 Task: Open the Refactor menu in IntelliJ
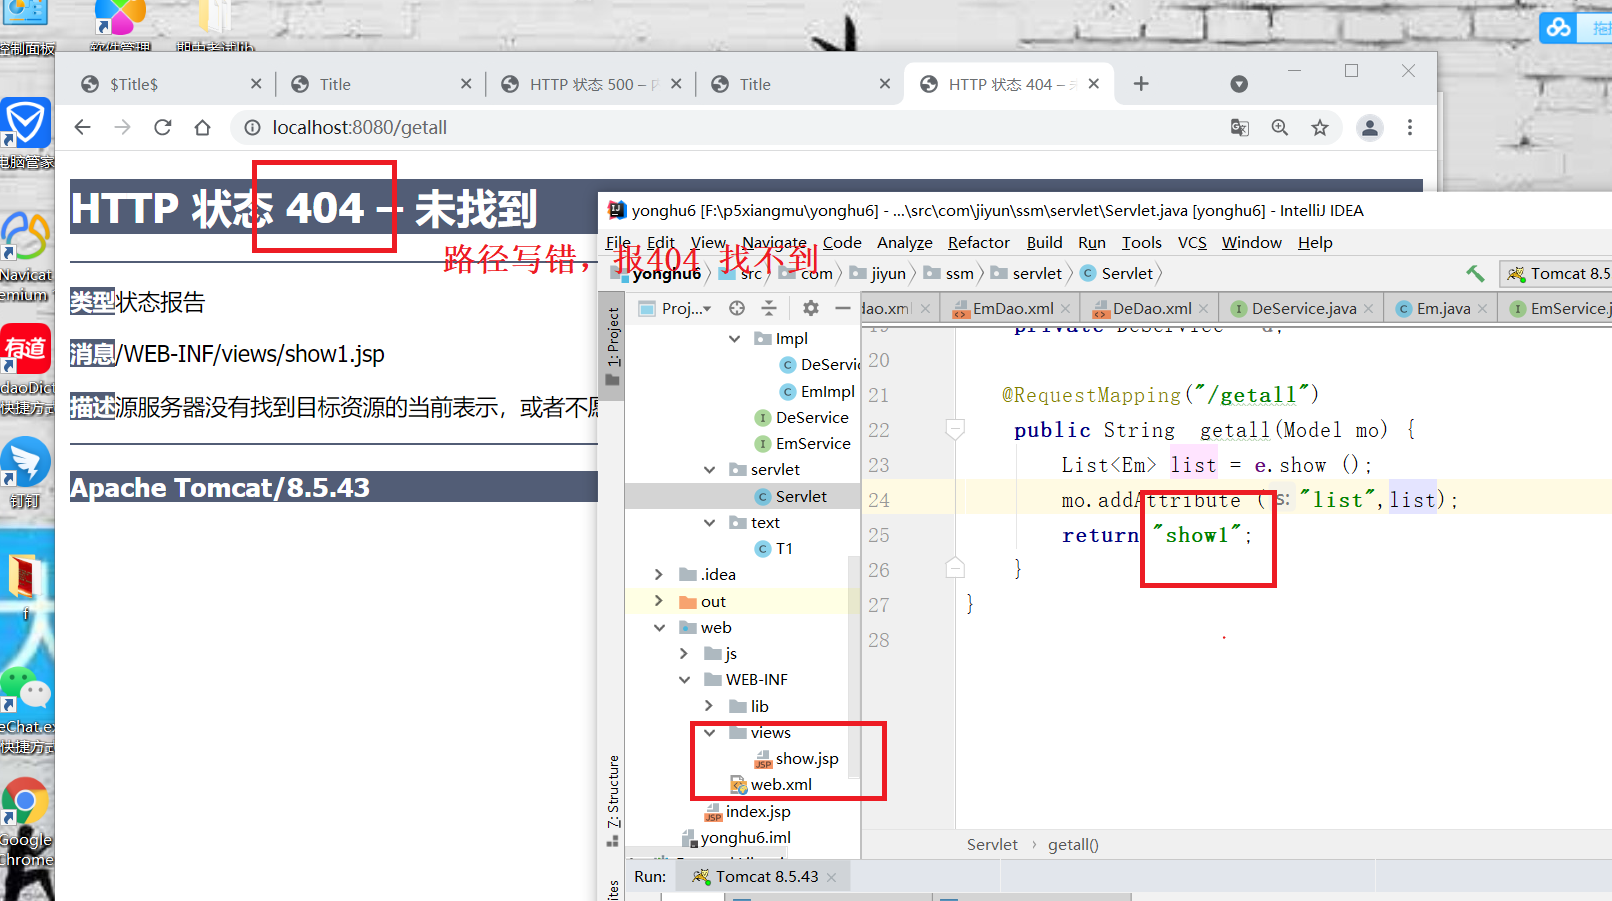click(x=979, y=242)
